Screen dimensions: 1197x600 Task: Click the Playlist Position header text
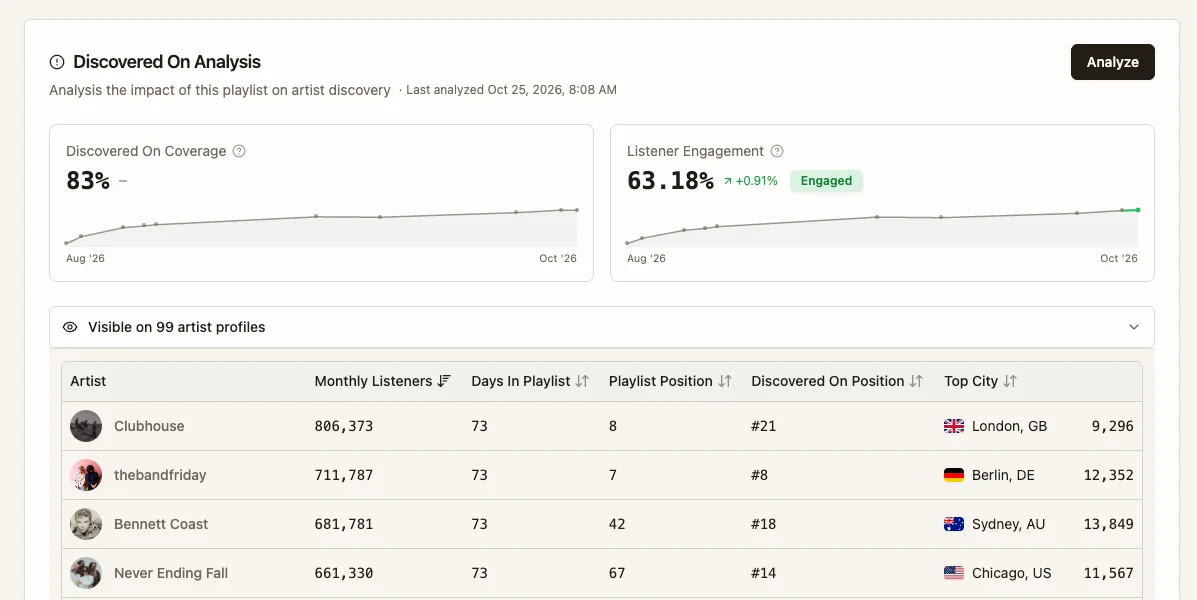[660, 381]
